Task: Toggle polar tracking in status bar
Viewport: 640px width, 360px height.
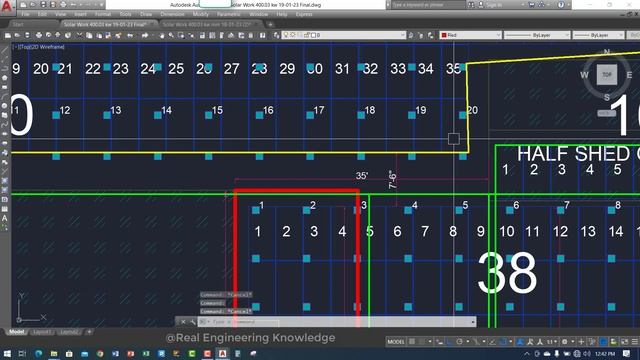Action: pos(459,342)
